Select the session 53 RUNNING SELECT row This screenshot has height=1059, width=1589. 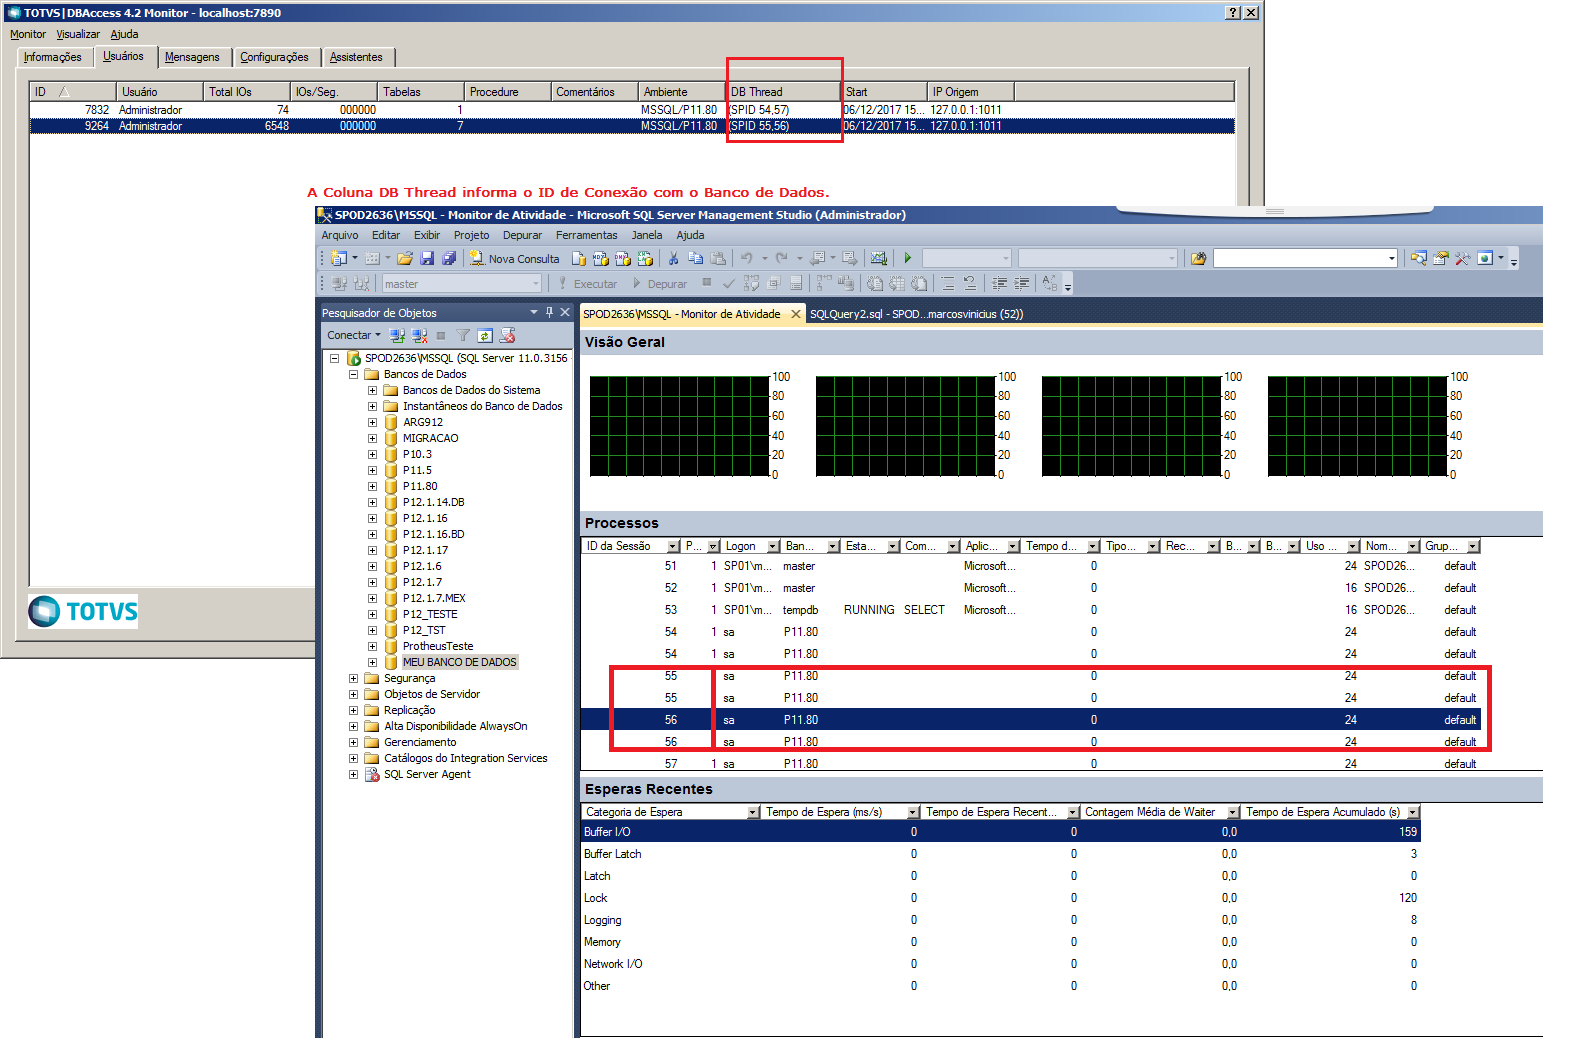(1030, 610)
